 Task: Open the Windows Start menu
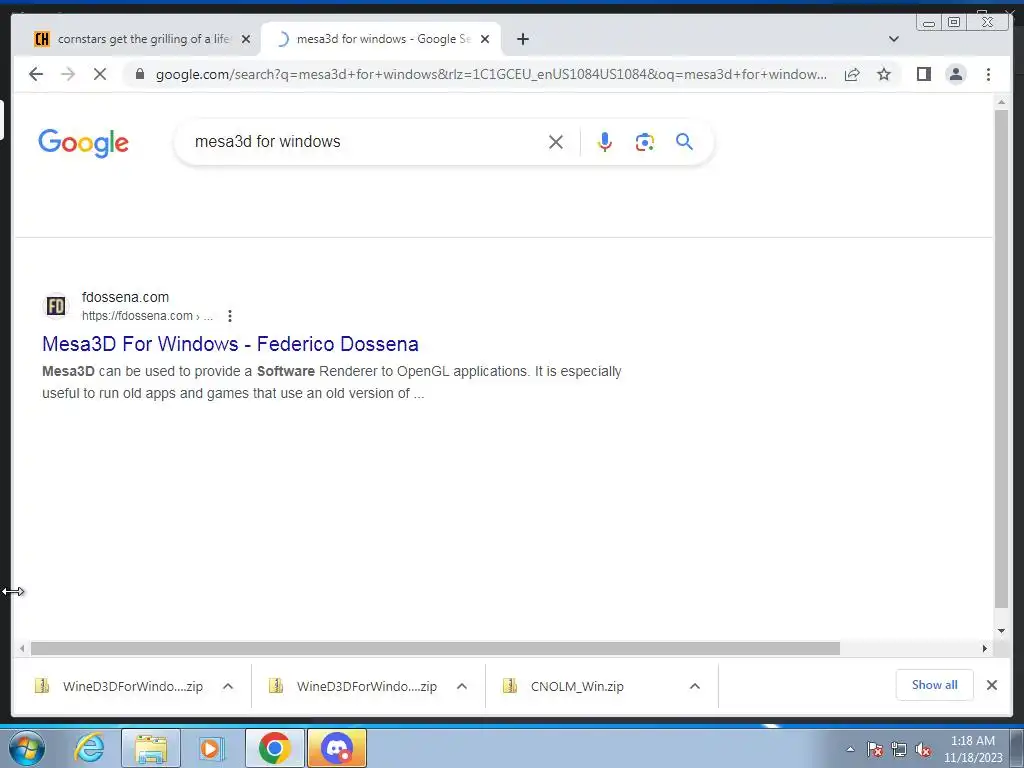pos(27,748)
